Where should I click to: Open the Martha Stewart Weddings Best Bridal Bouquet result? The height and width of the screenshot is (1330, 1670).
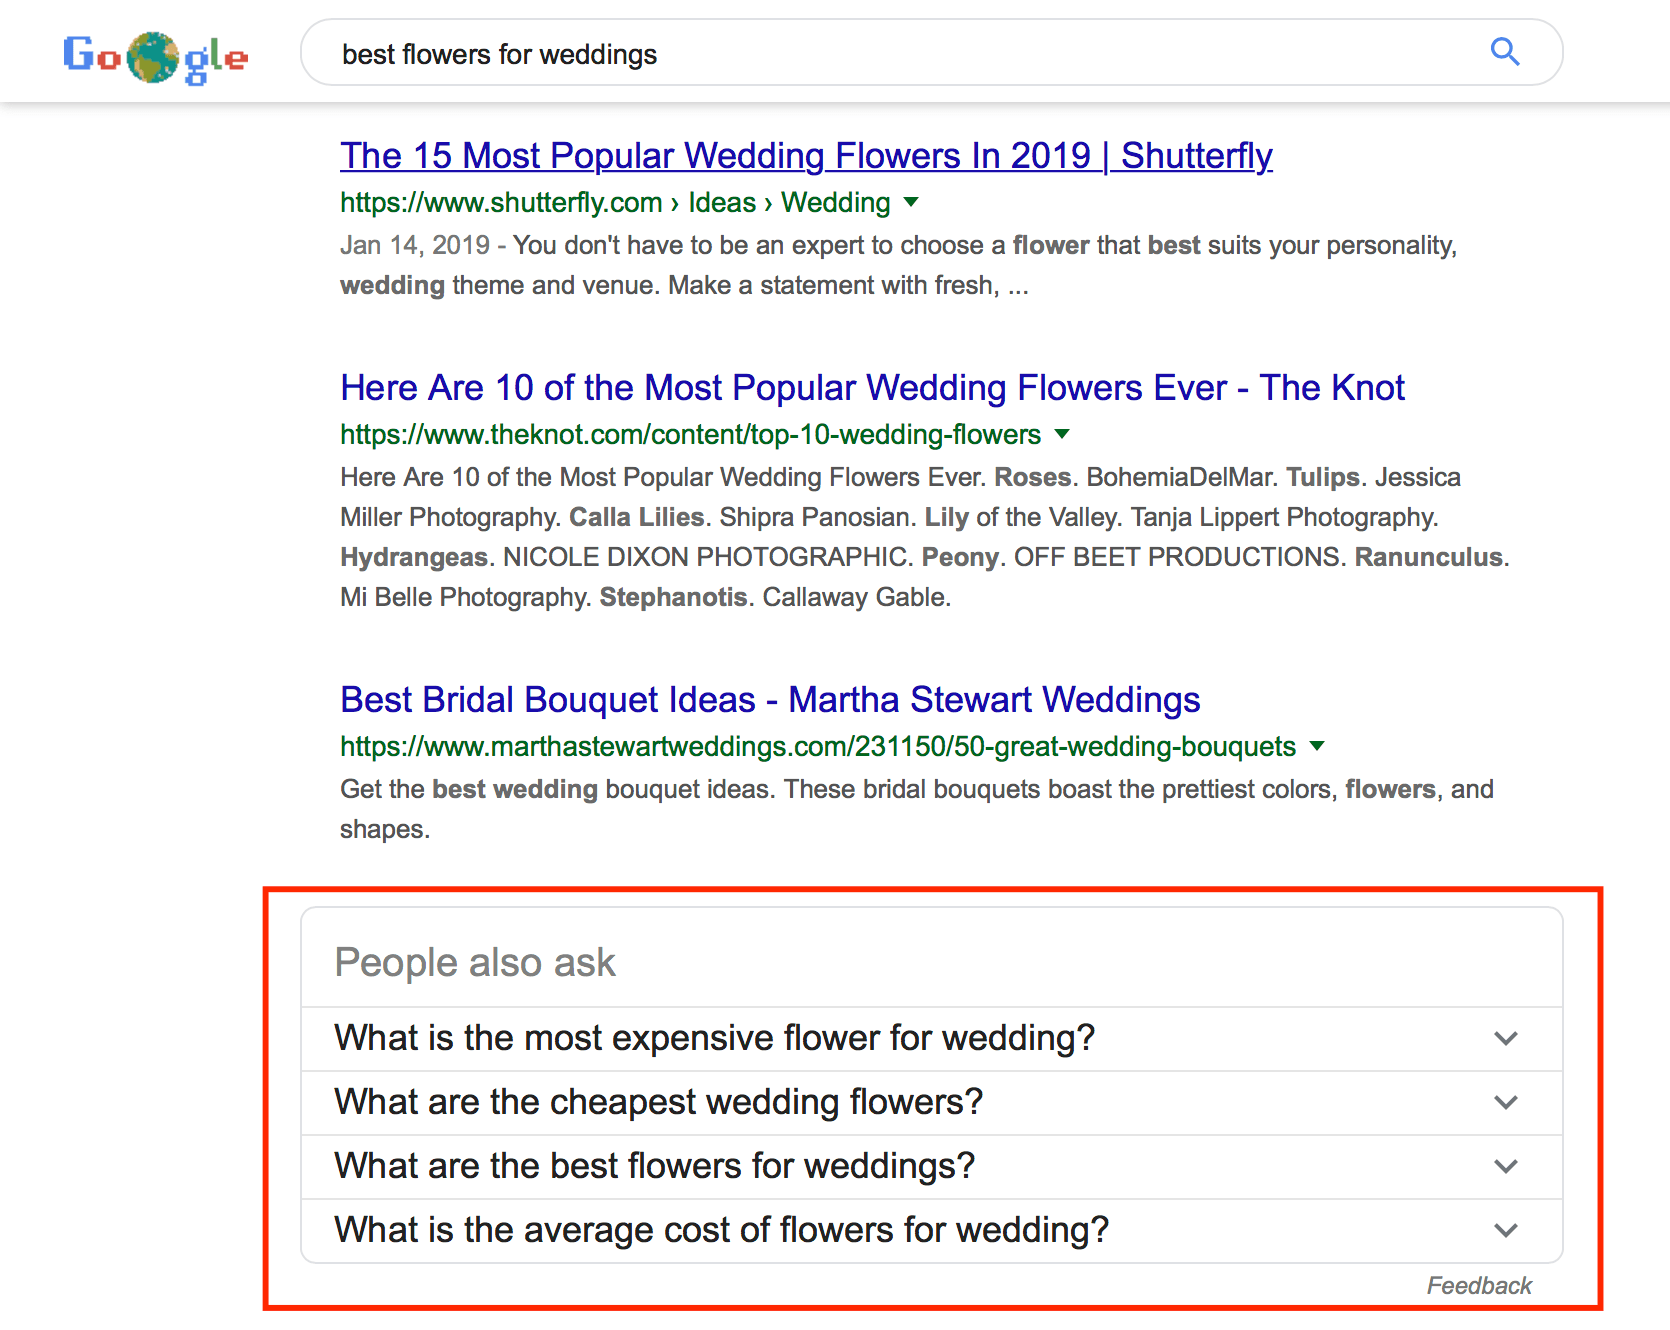[x=770, y=700]
